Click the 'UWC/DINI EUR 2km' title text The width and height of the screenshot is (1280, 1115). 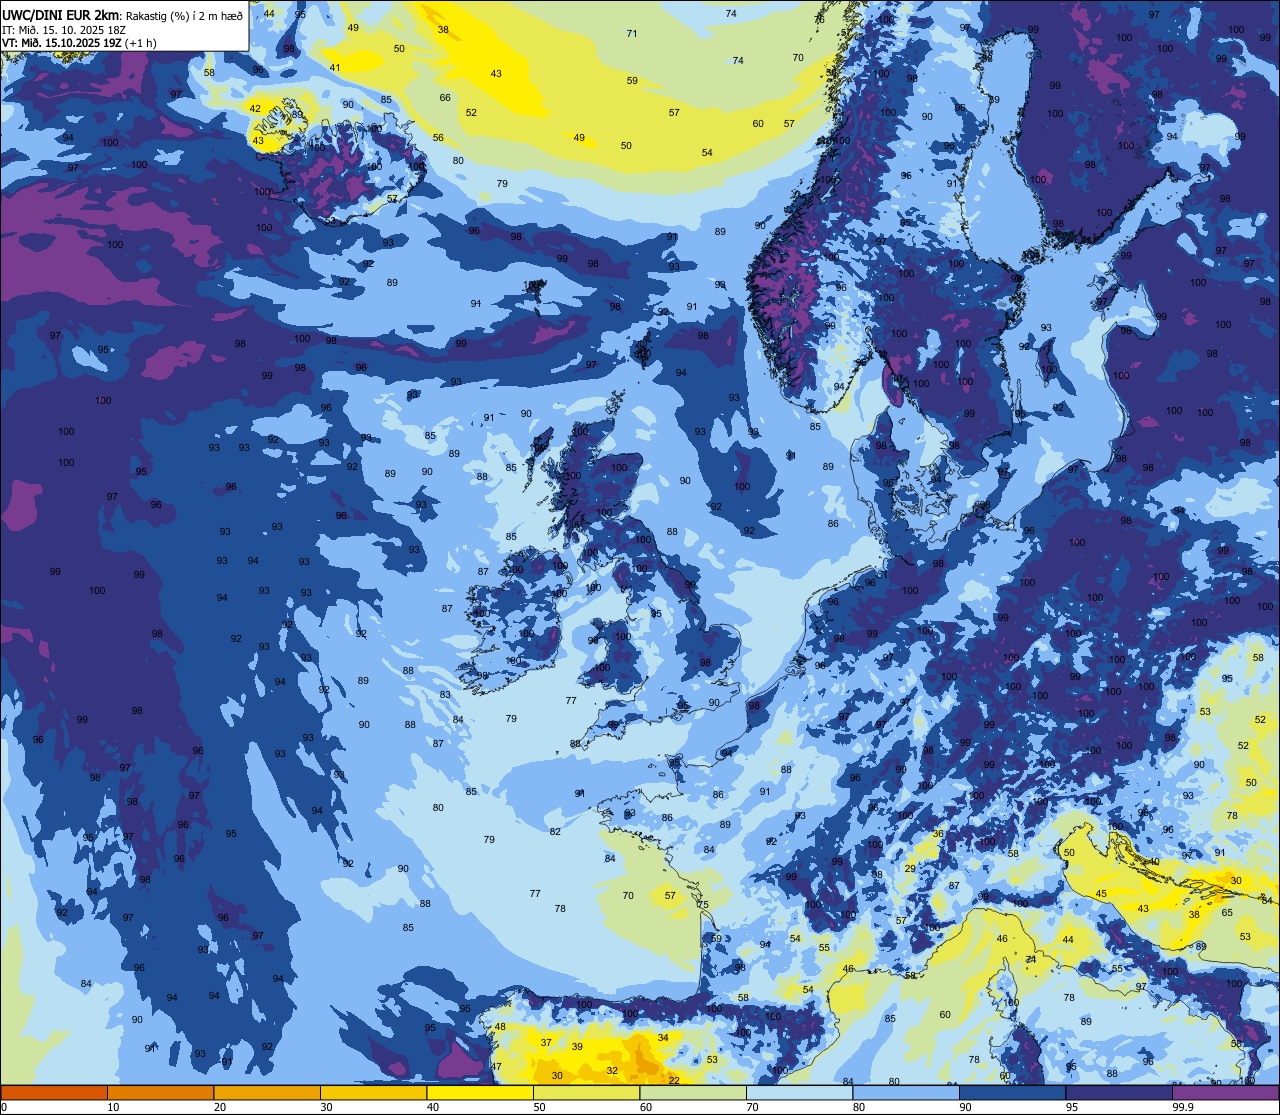click(60, 14)
